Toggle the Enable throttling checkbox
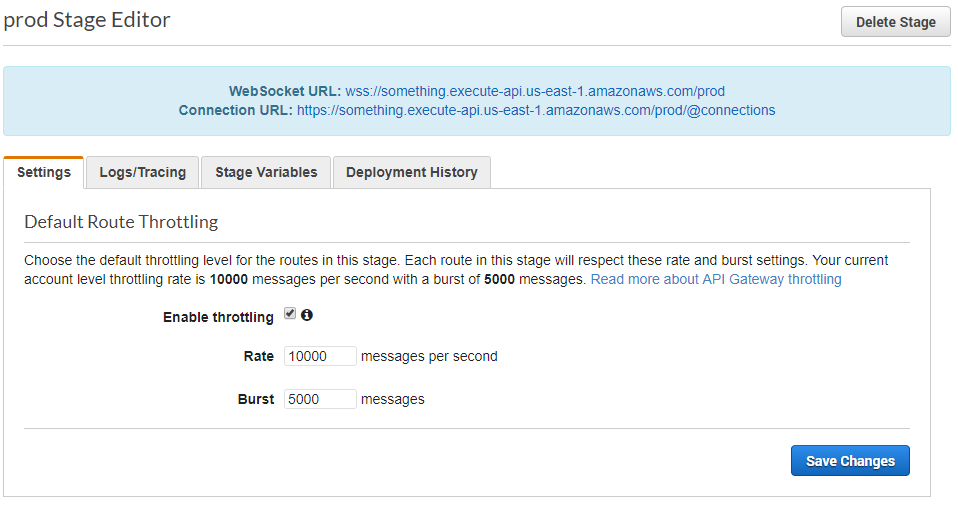The width and height of the screenshot is (958, 507). click(x=290, y=314)
